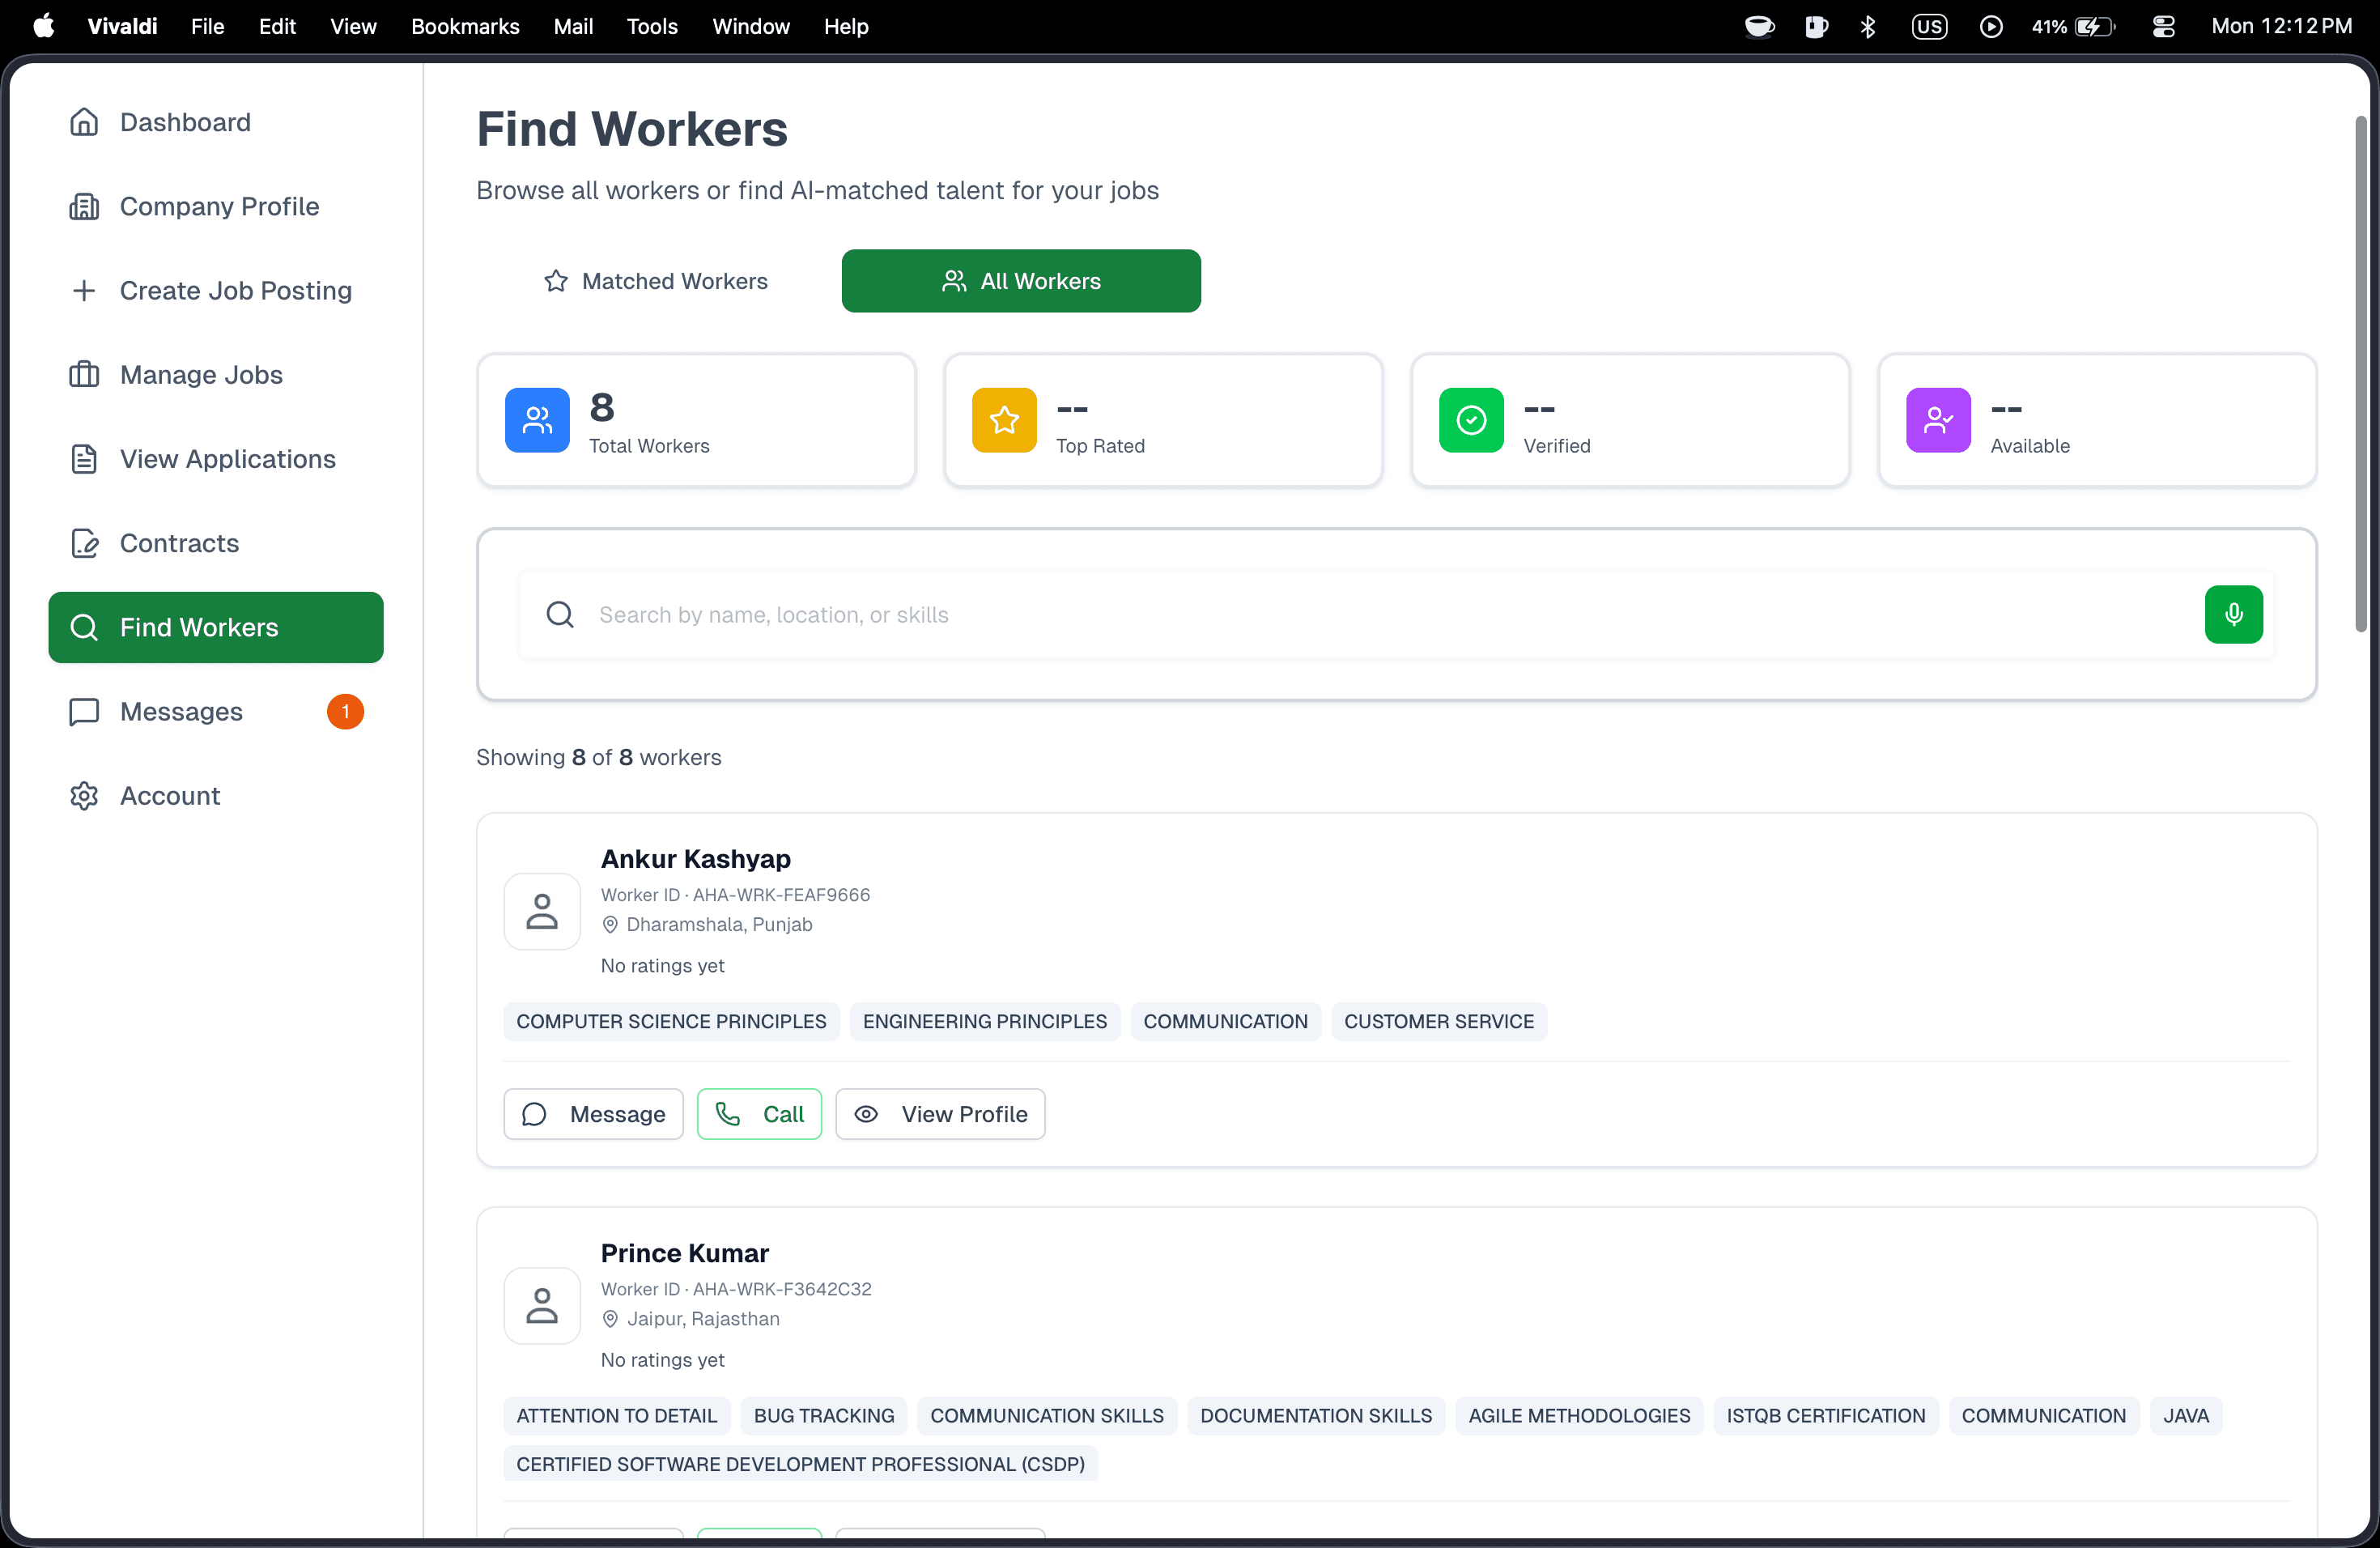The image size is (2380, 1548).
Task: View Profile of Ankur Kashyap
Action: [940, 1114]
